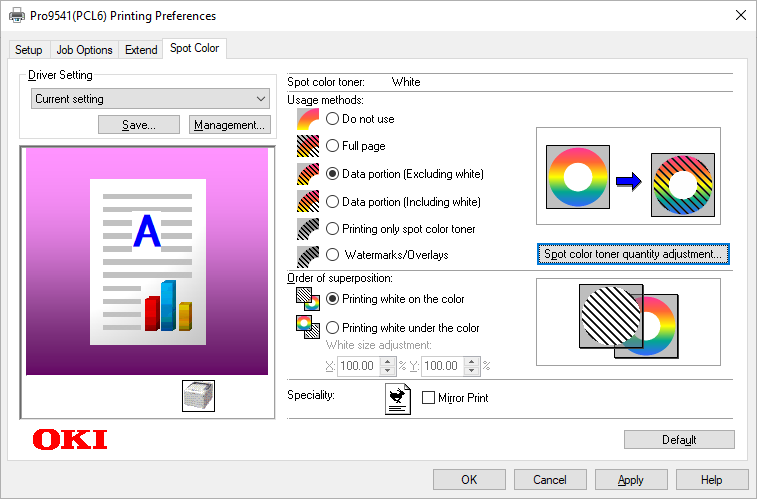Click the Mirror Print speciality icon

(x=398, y=399)
